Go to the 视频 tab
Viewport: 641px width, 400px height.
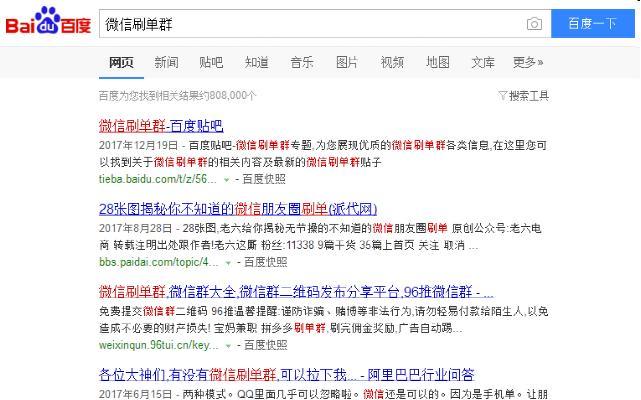click(x=392, y=62)
